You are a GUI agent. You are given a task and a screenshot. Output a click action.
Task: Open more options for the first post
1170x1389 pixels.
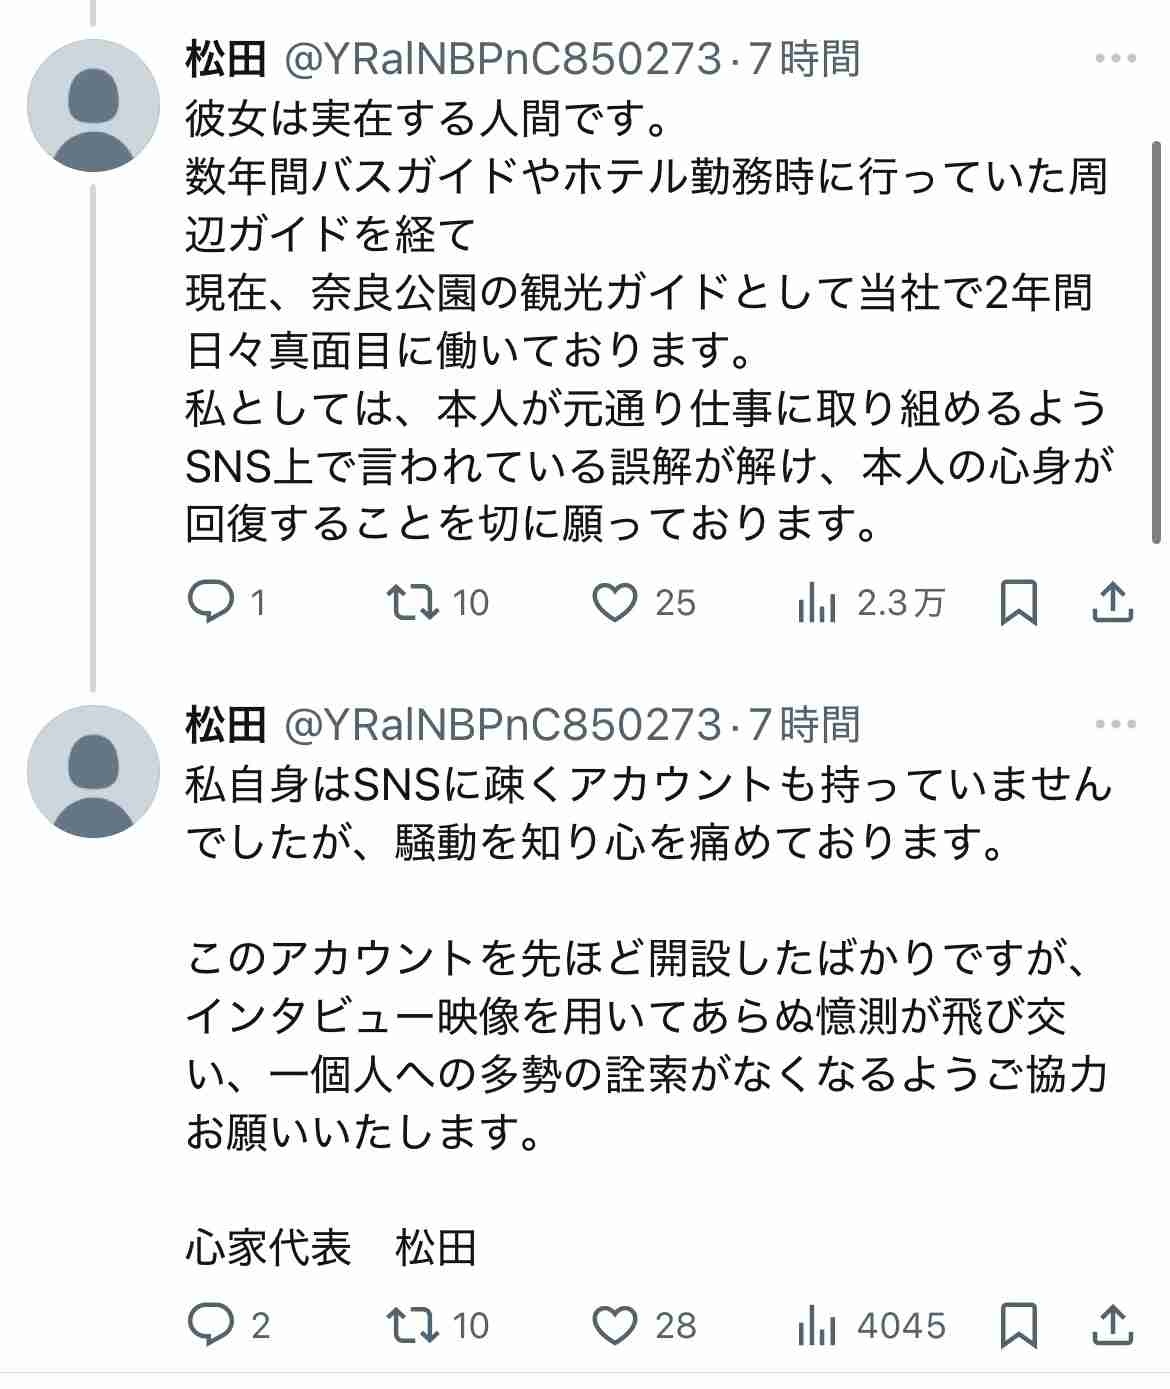pyautogui.click(x=1115, y=59)
